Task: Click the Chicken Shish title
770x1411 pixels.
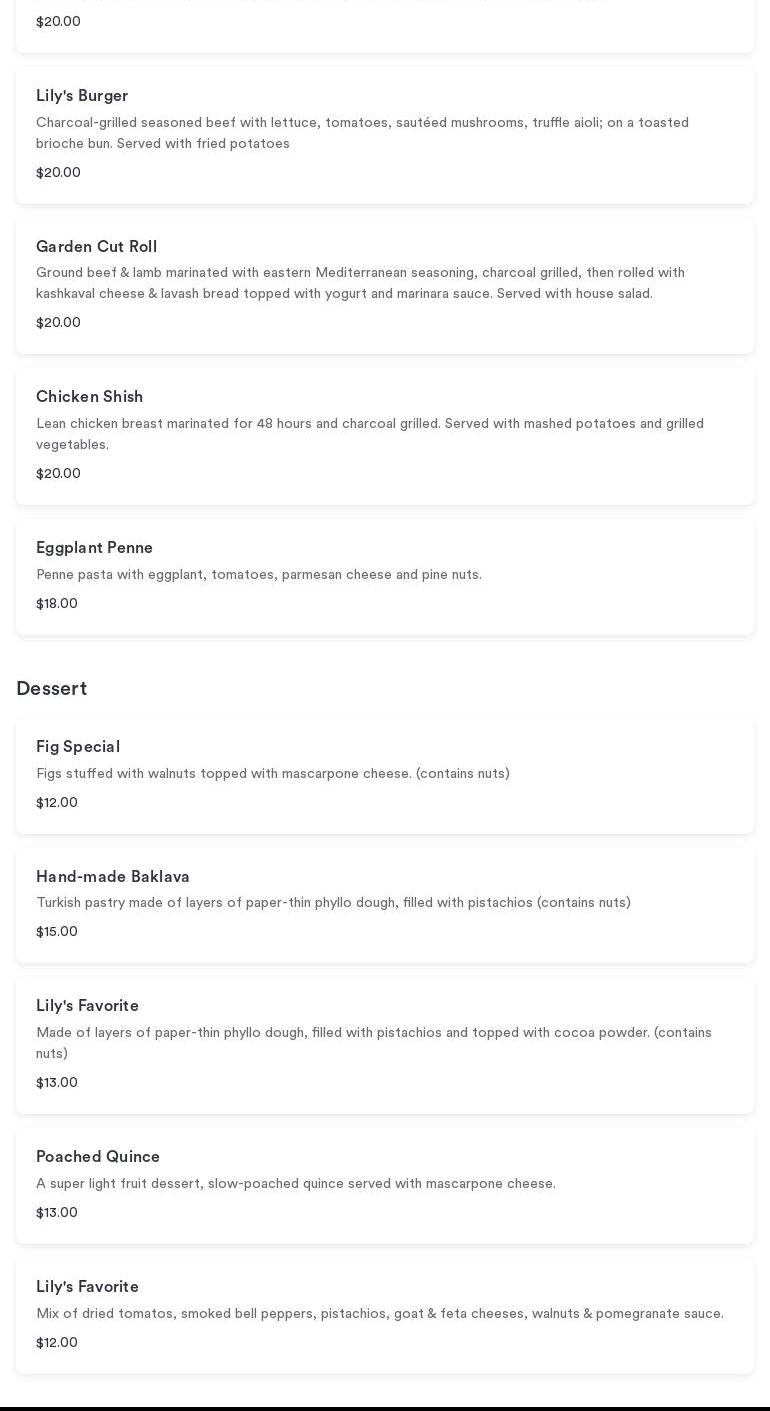Action: tap(89, 397)
